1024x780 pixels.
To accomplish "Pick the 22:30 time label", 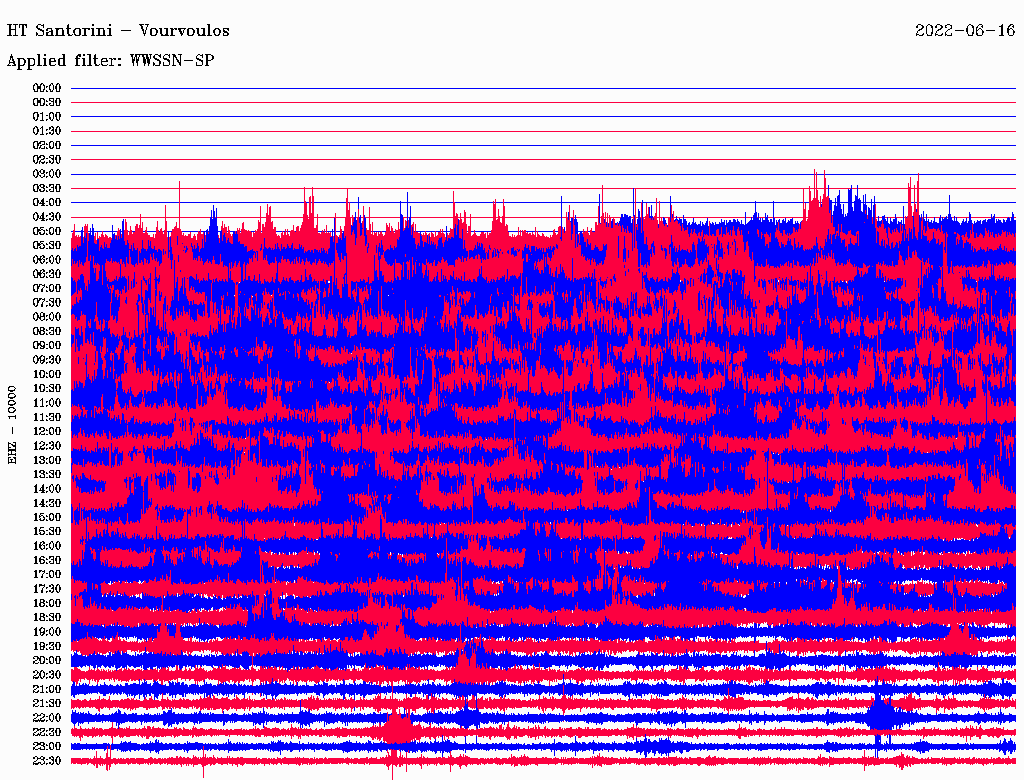I will [x=47, y=732].
